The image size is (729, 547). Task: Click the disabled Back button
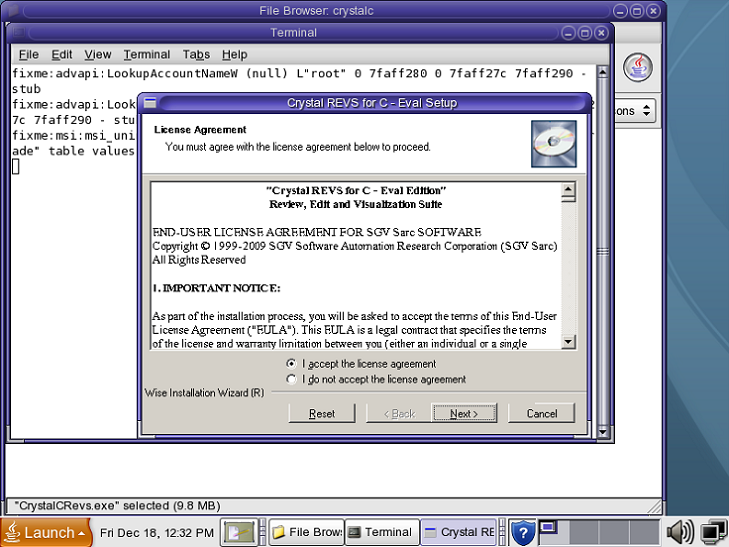(399, 413)
